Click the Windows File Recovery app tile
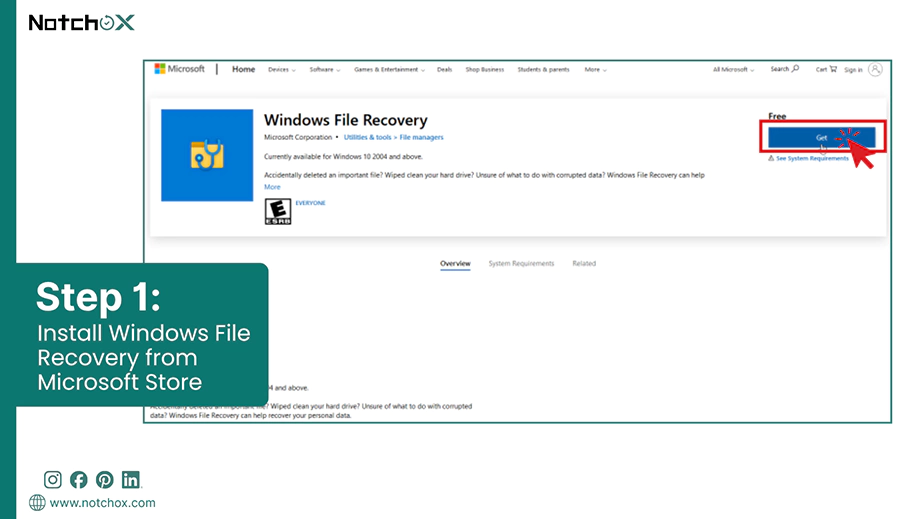 pyautogui.click(x=207, y=155)
